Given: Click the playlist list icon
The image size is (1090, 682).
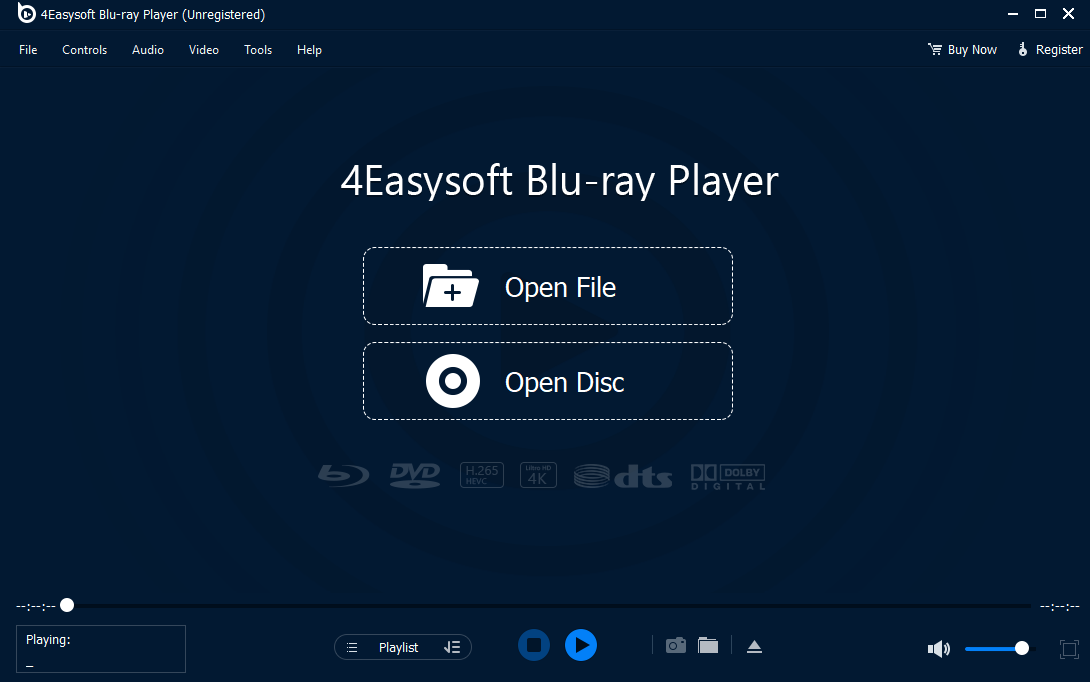Looking at the screenshot, I should [352, 647].
